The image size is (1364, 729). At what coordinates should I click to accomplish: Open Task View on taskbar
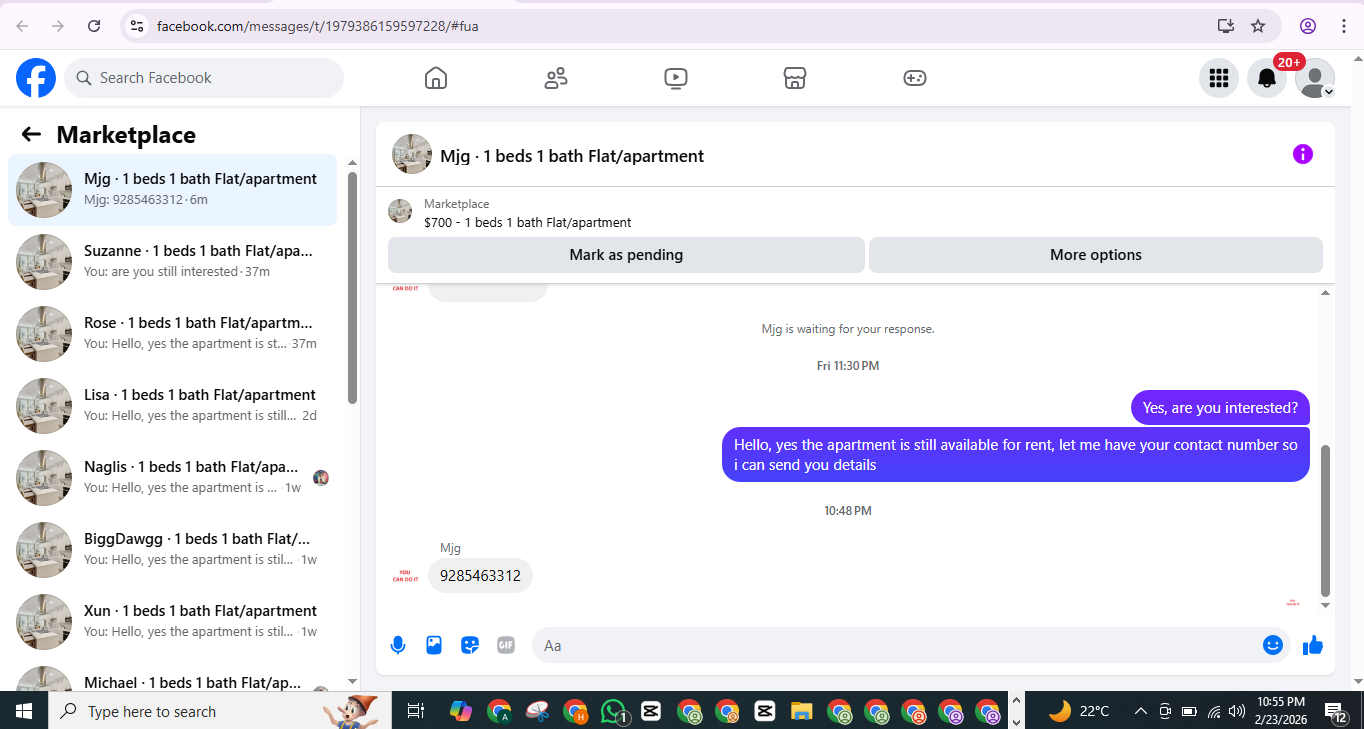[416, 711]
